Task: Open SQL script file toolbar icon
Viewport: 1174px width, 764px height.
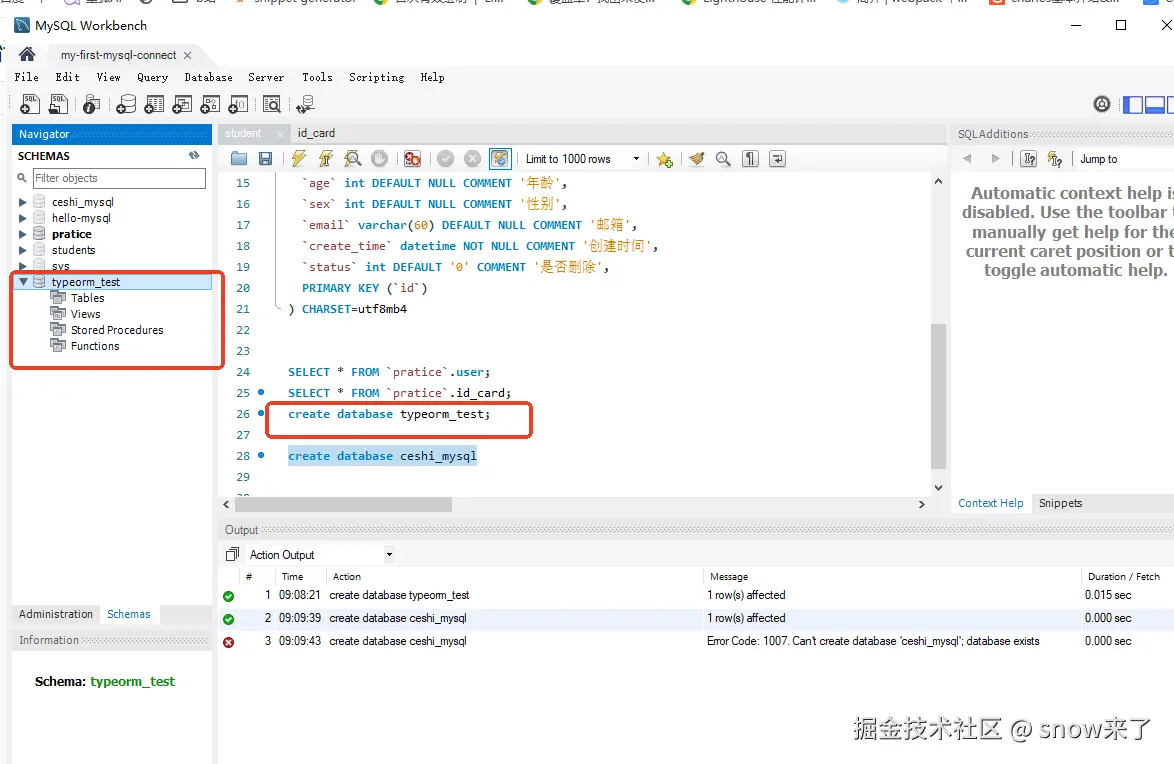Action: click(58, 104)
